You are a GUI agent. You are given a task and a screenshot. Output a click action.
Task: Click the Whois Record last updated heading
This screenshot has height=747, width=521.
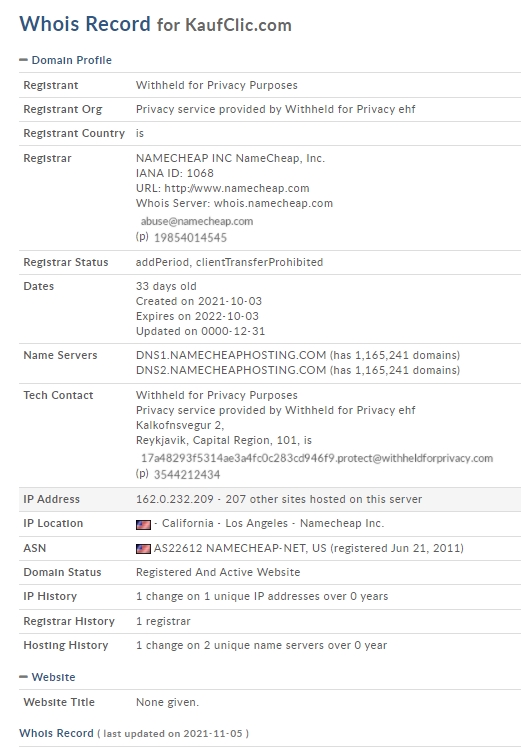coord(134,733)
